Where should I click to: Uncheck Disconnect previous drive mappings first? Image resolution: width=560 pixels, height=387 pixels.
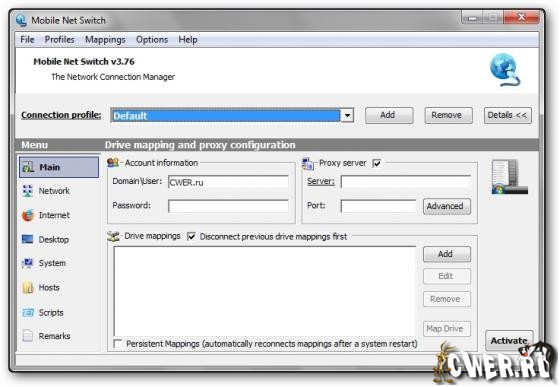click(191, 236)
